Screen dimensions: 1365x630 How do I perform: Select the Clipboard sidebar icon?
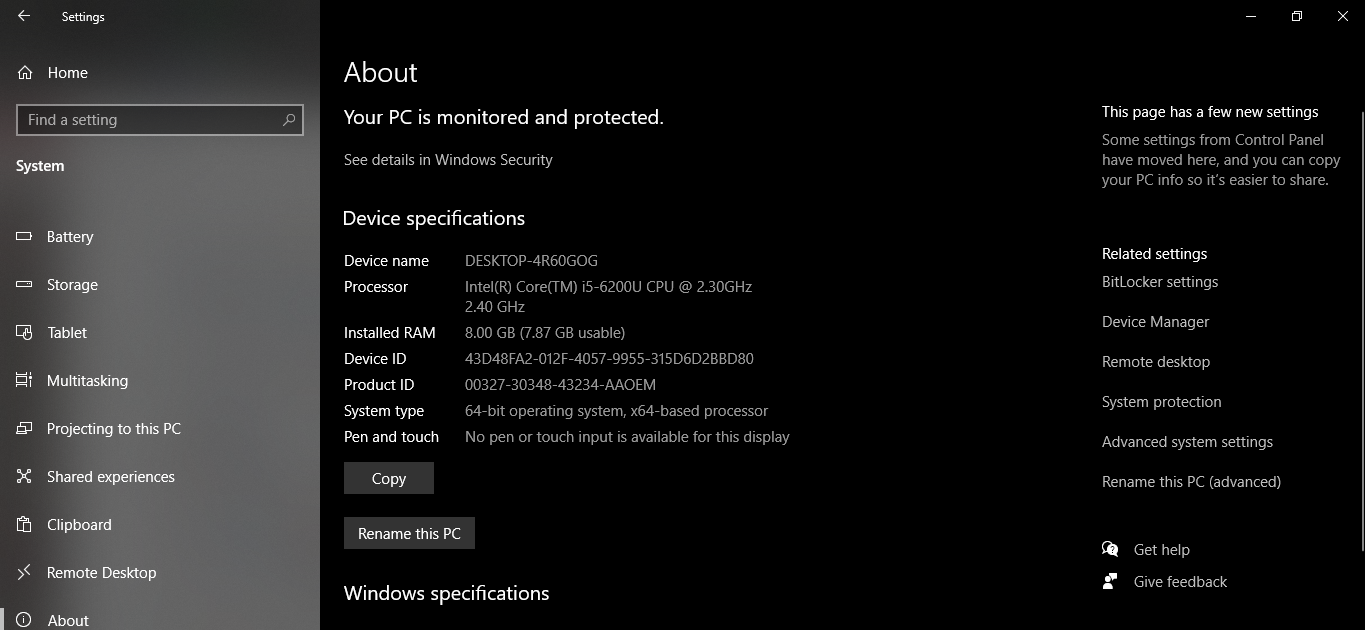pyautogui.click(x=23, y=524)
